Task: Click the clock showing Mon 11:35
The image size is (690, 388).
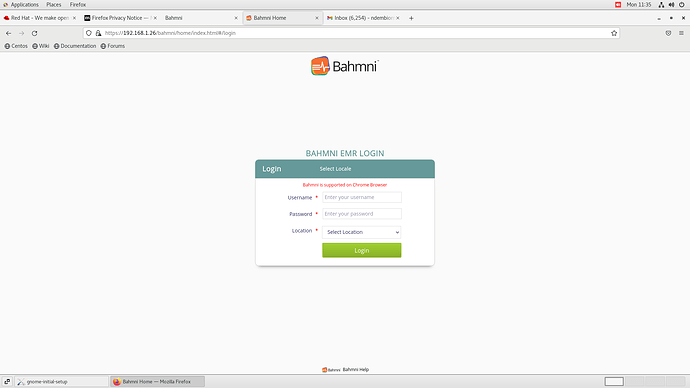Action: tap(639, 4)
